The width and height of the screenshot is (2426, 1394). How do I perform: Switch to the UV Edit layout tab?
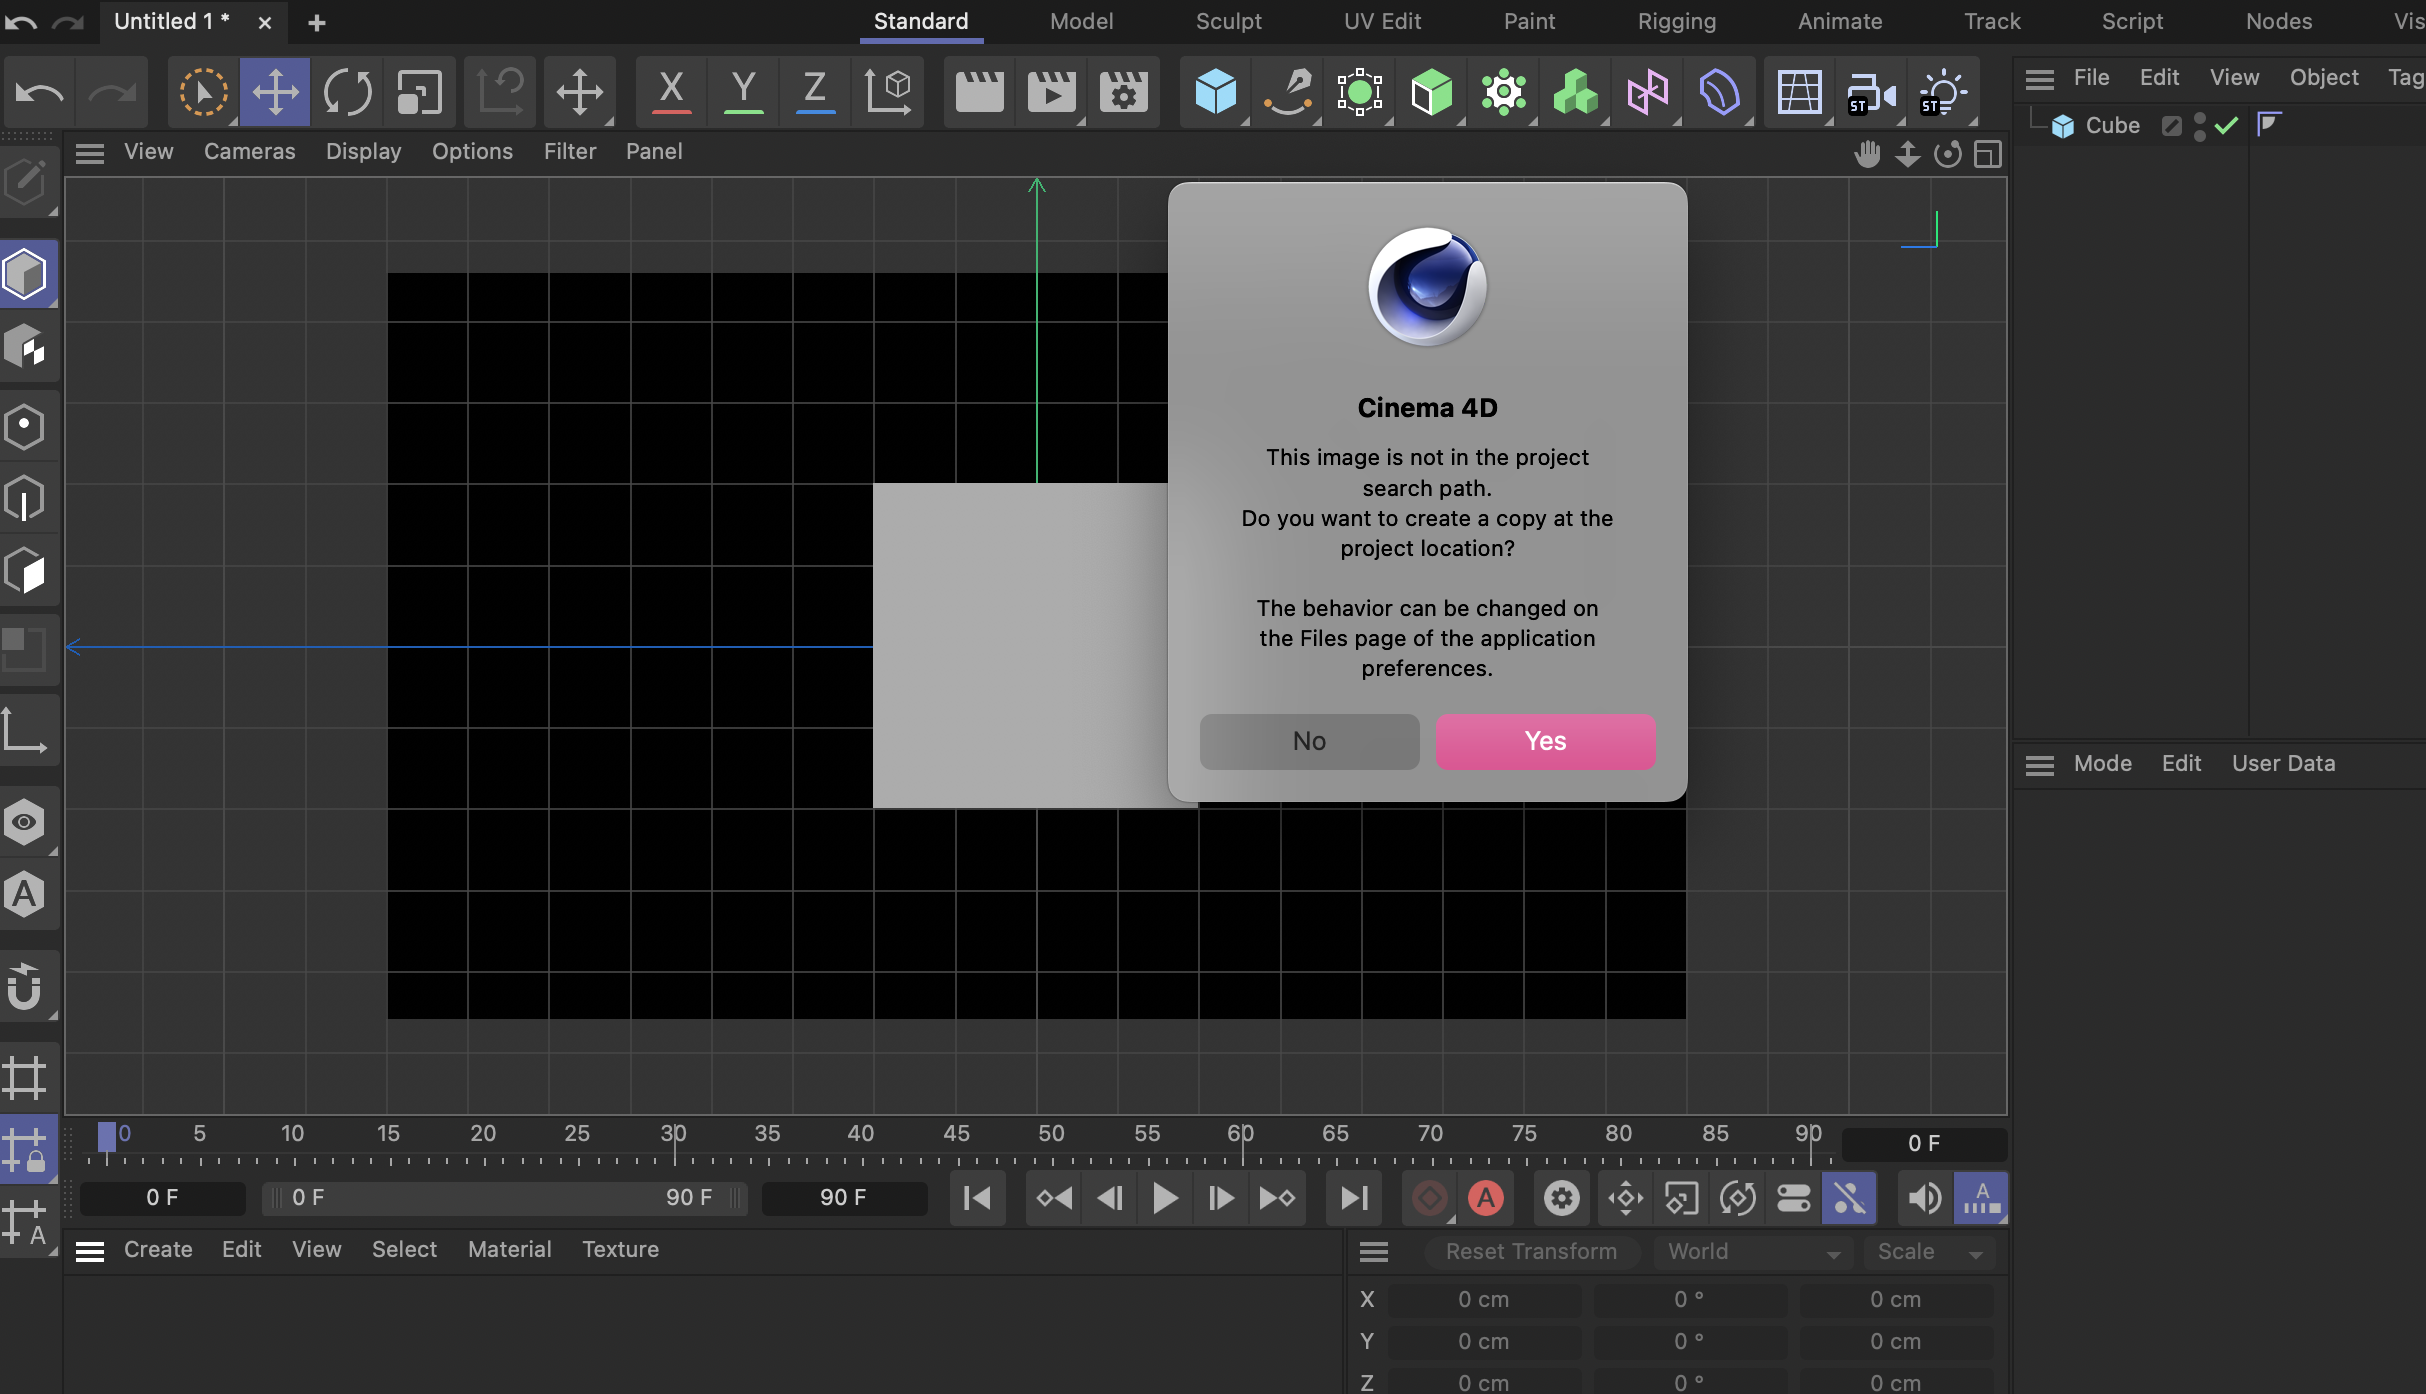coord(1382,21)
